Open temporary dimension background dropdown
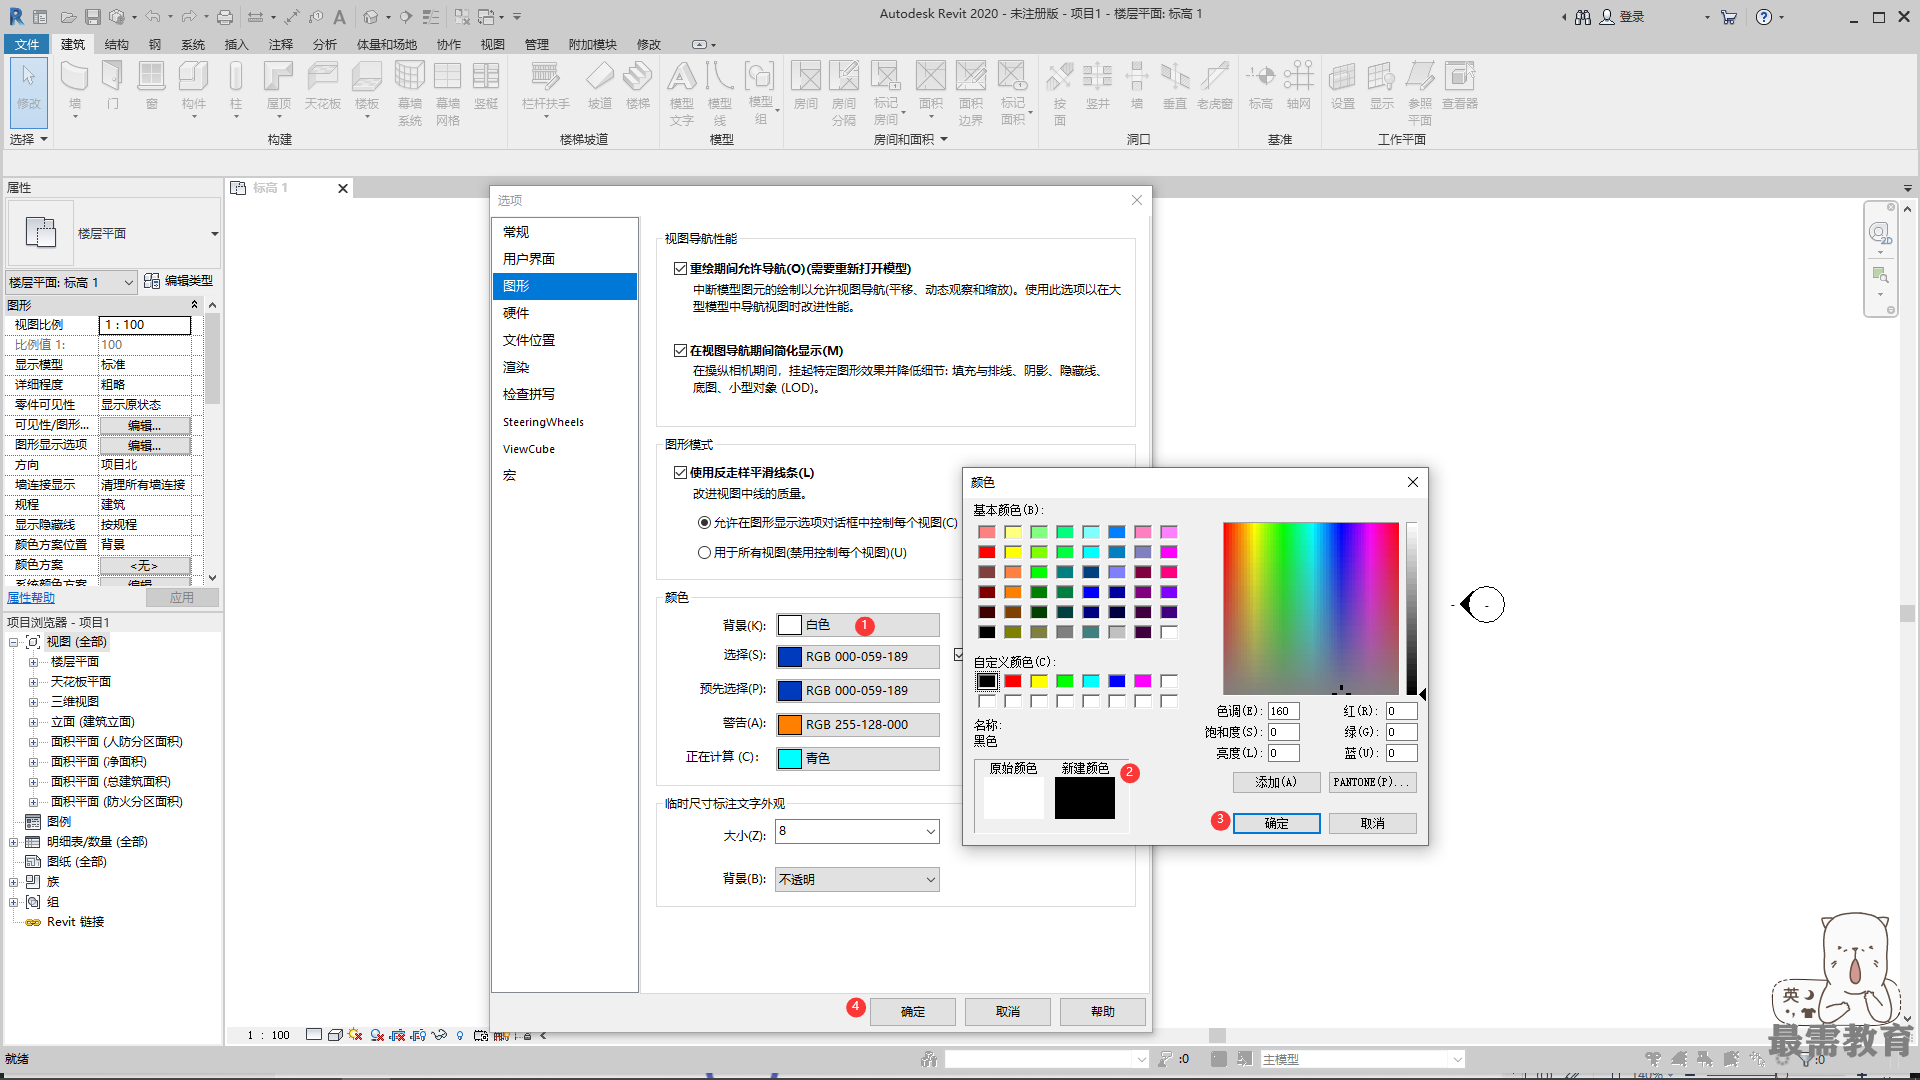 [x=857, y=880]
